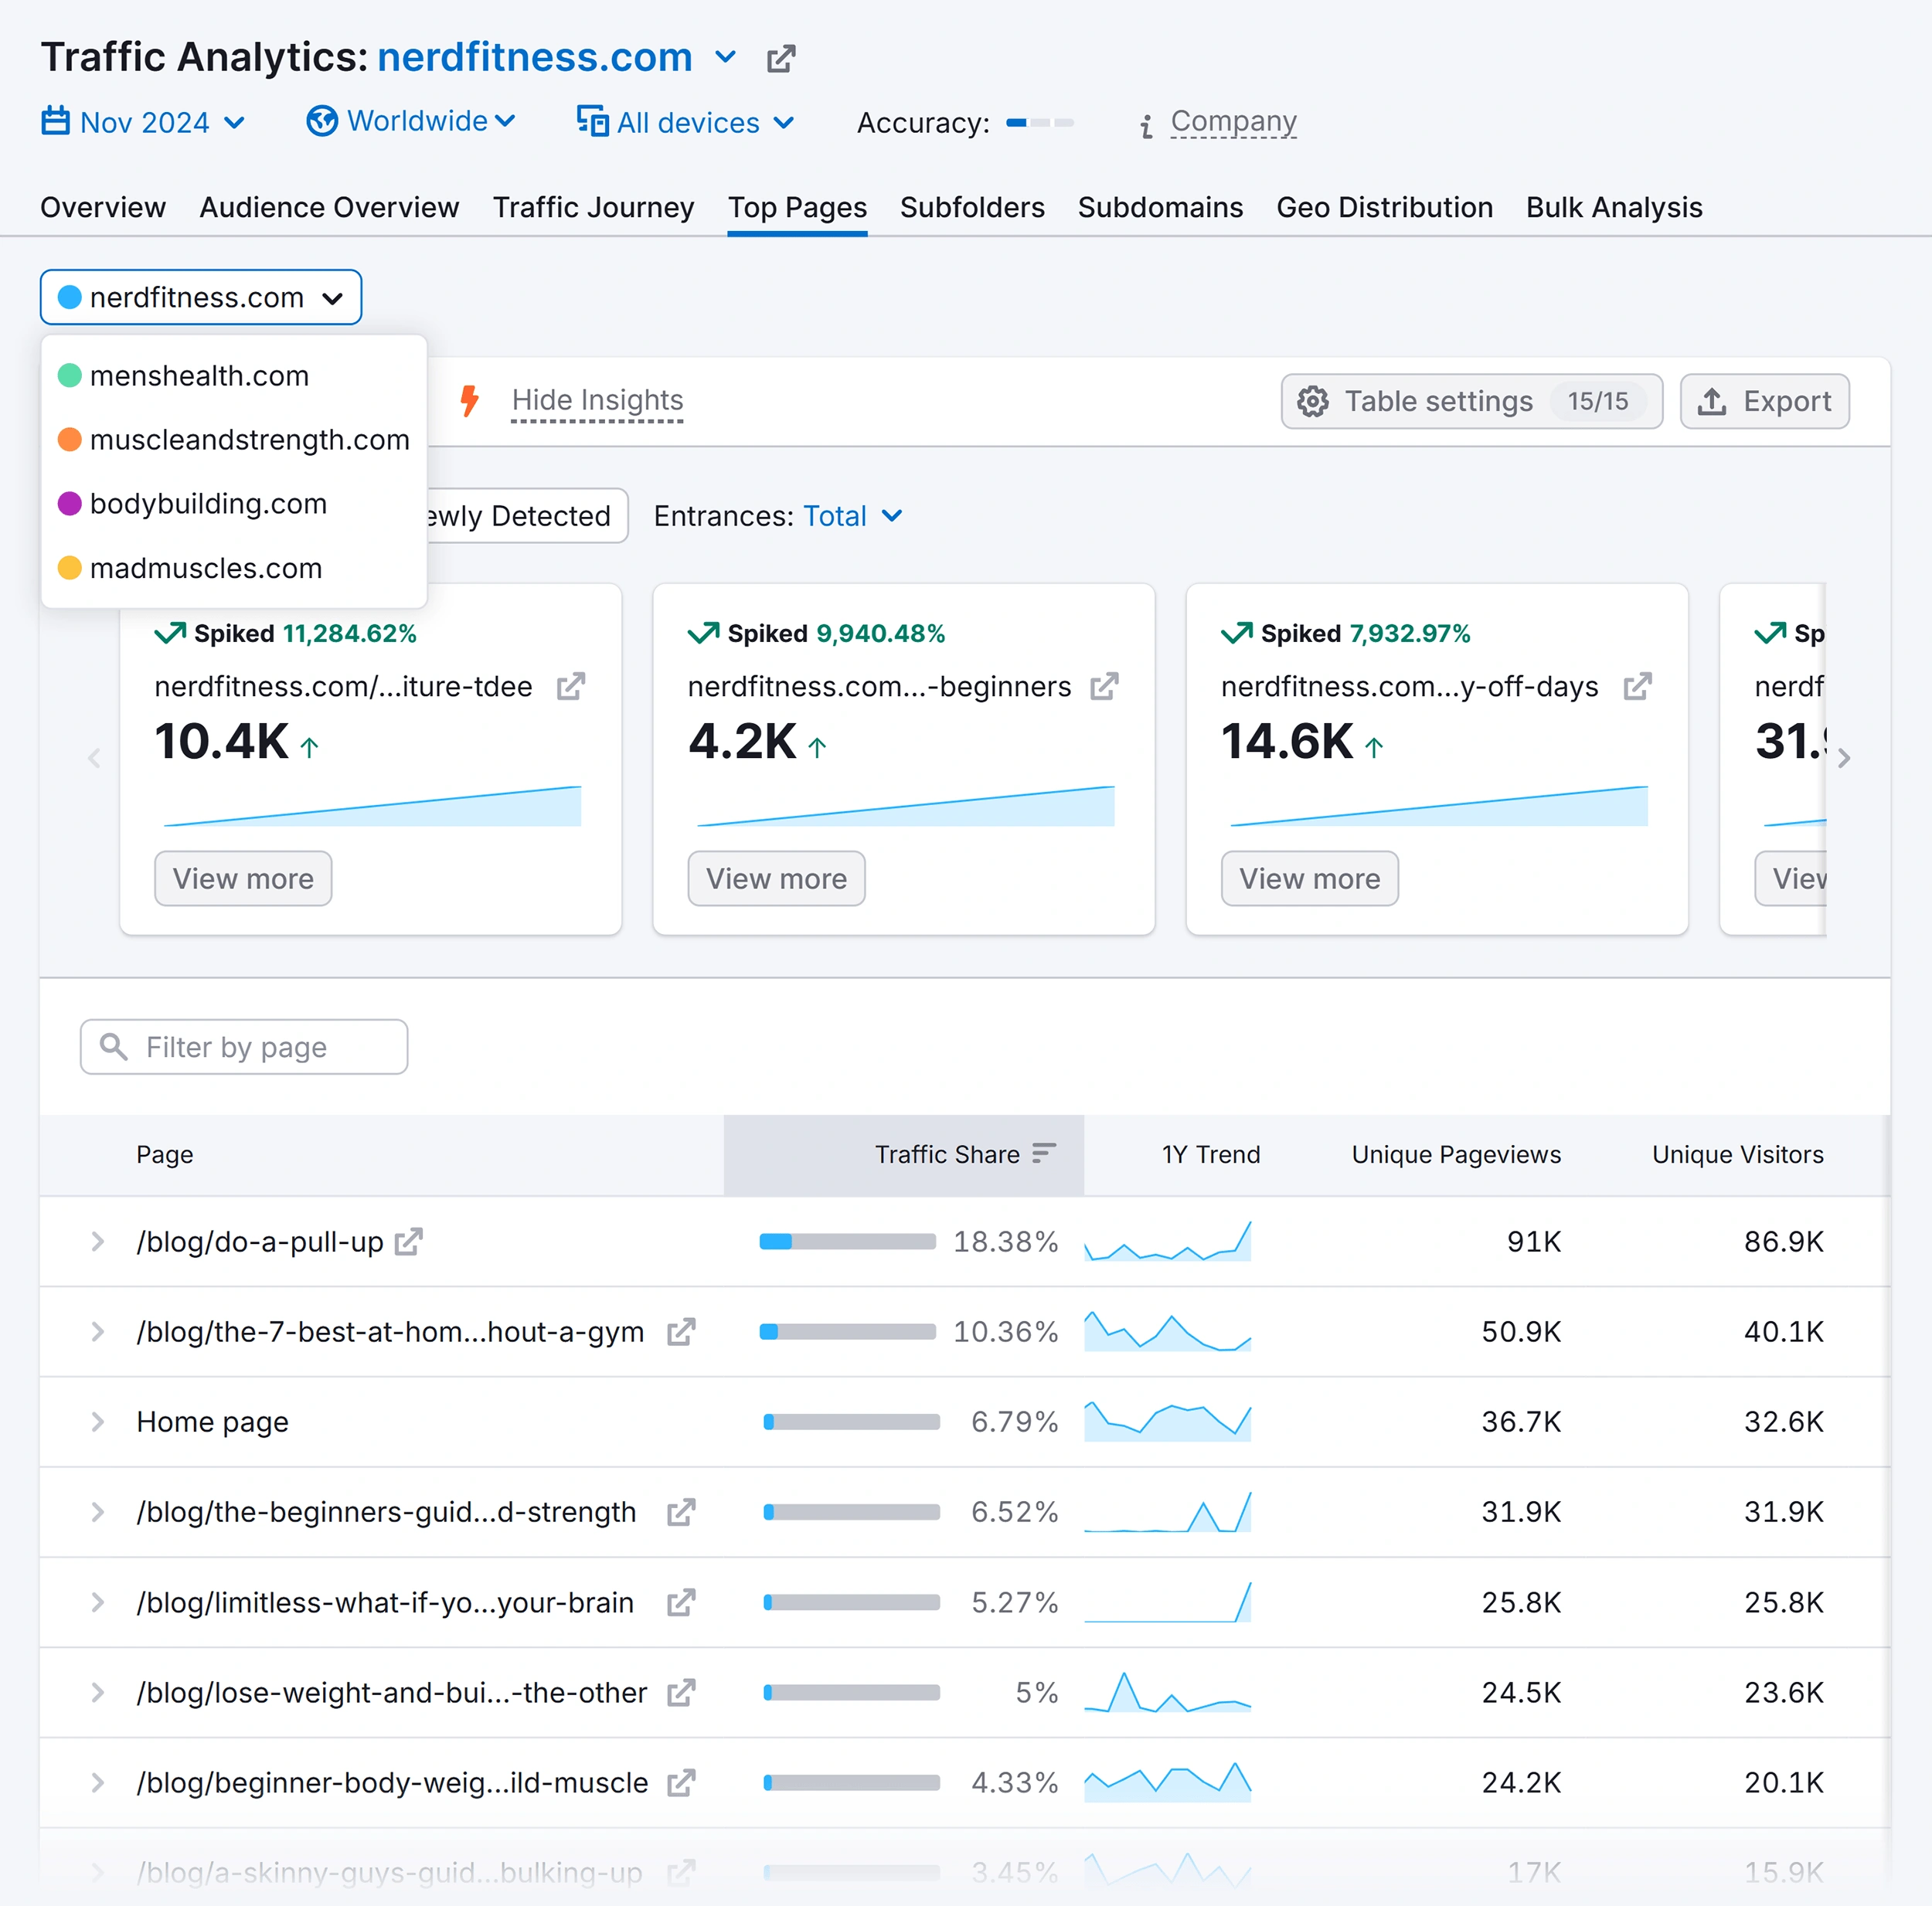Open external link for iture-tdee card

point(570,686)
